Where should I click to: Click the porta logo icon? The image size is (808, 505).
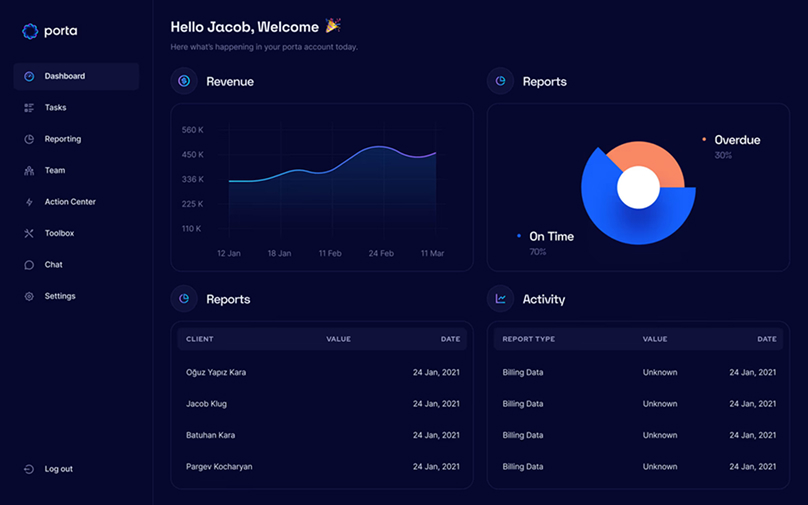click(x=30, y=31)
